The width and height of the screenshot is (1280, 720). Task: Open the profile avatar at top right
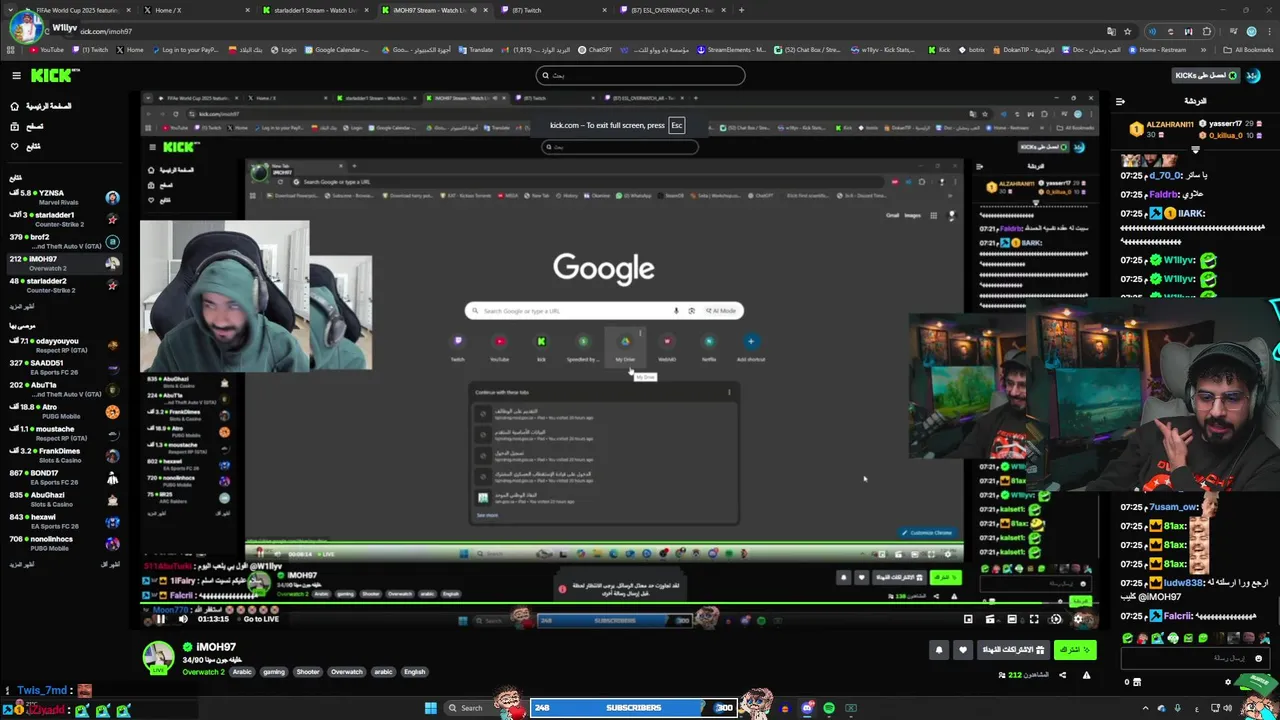click(x=1255, y=75)
